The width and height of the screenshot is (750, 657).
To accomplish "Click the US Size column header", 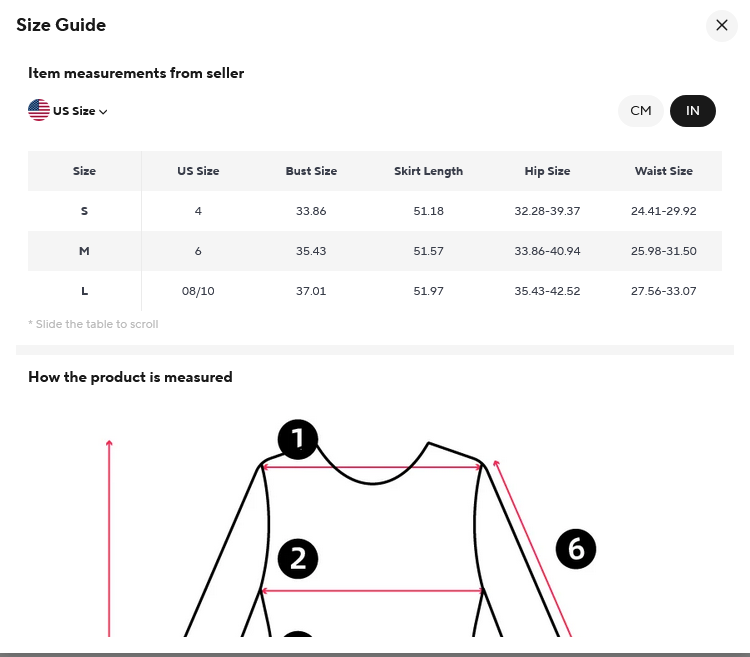I will 198,171.
